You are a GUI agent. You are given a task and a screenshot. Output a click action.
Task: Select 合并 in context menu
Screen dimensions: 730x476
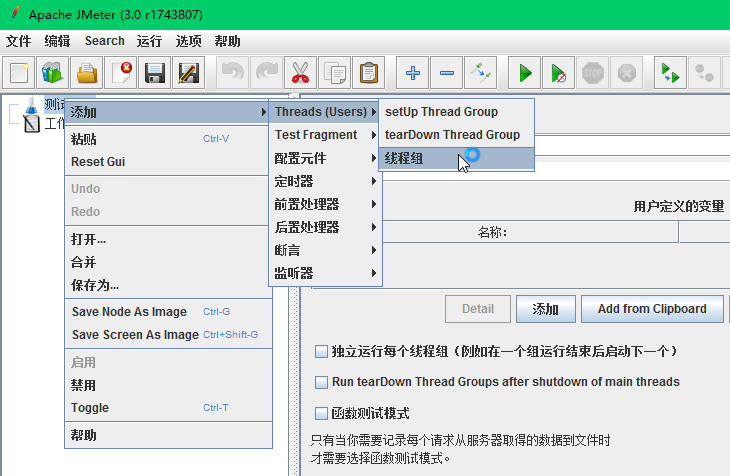tap(168, 262)
